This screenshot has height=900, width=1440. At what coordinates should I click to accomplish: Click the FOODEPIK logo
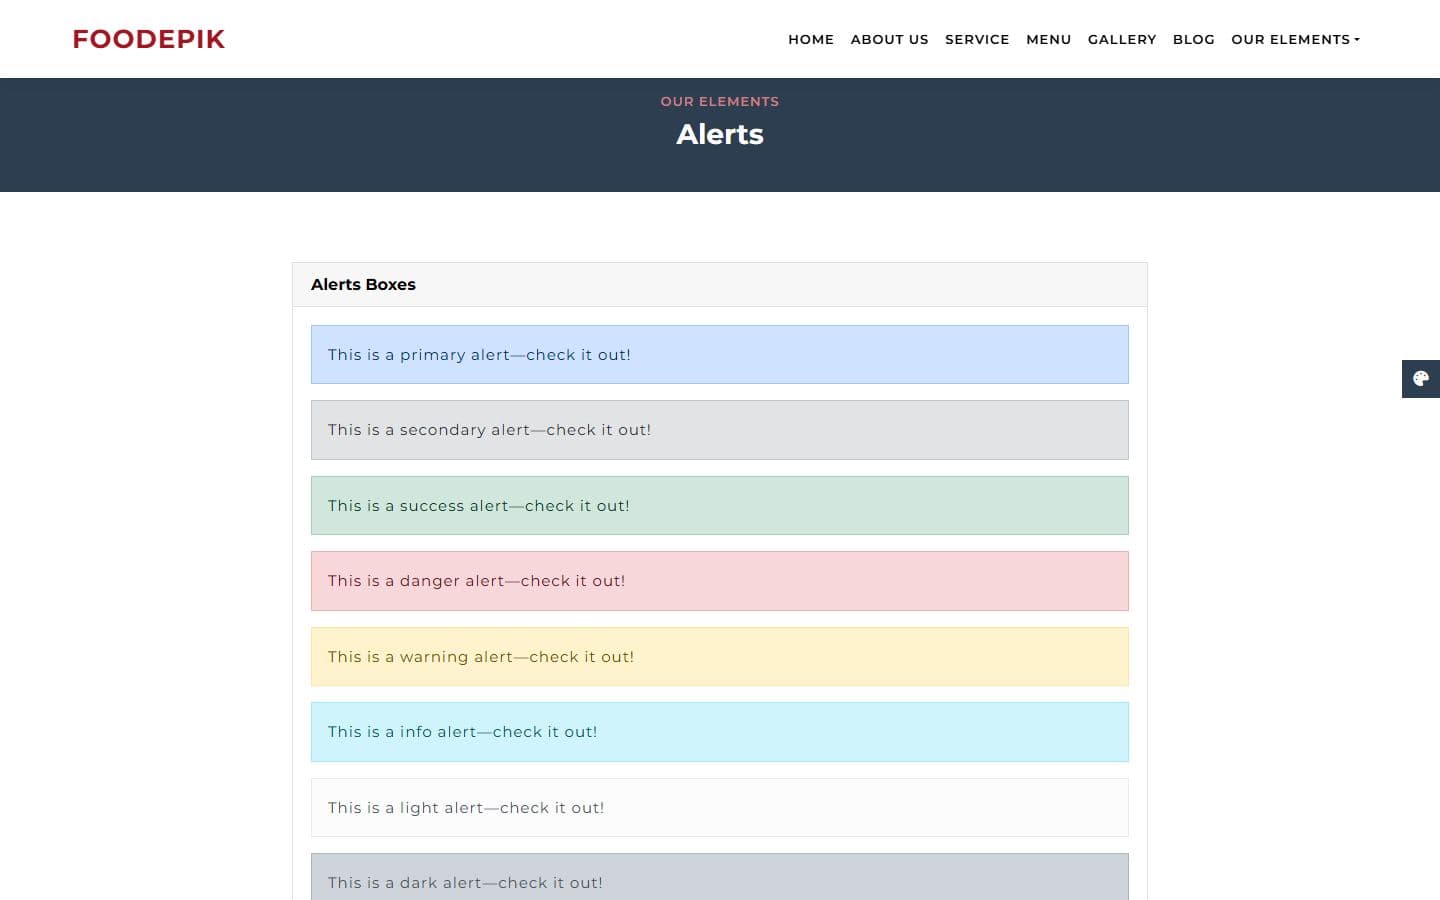click(149, 39)
